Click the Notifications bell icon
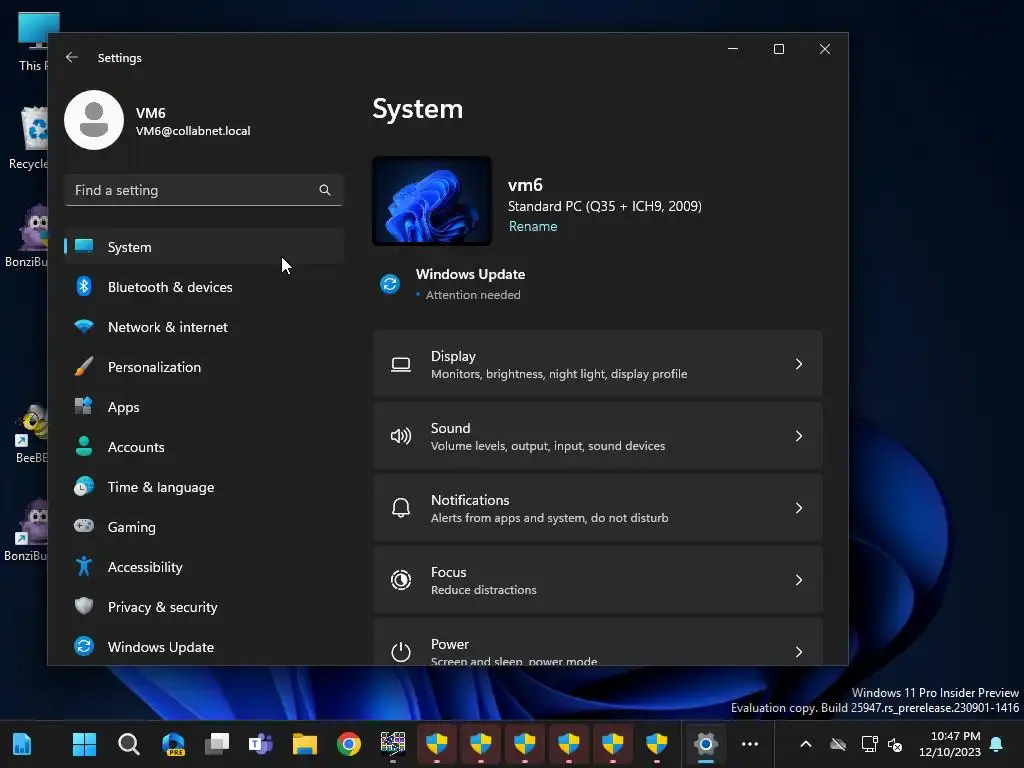Viewport: 1024px width, 768px height. pos(401,507)
